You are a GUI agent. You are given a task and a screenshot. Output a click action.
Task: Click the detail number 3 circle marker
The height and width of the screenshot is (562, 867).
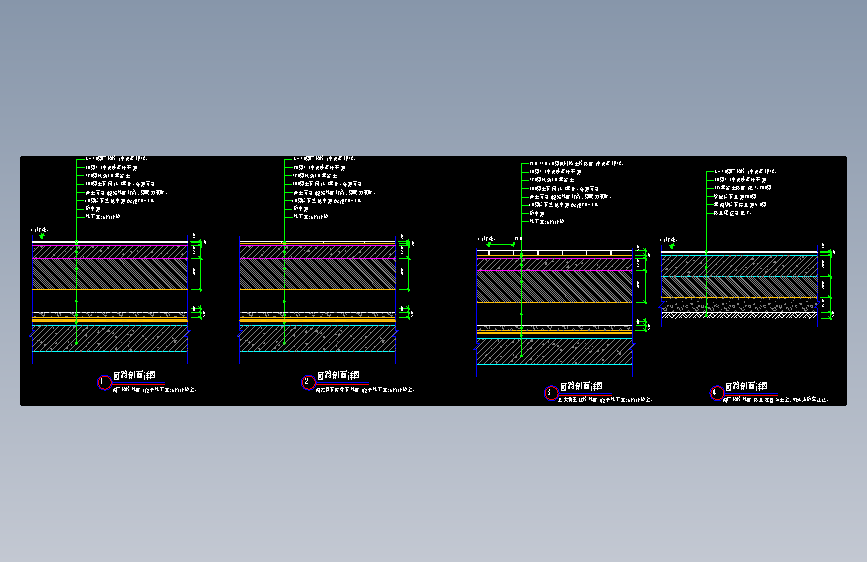(551, 393)
